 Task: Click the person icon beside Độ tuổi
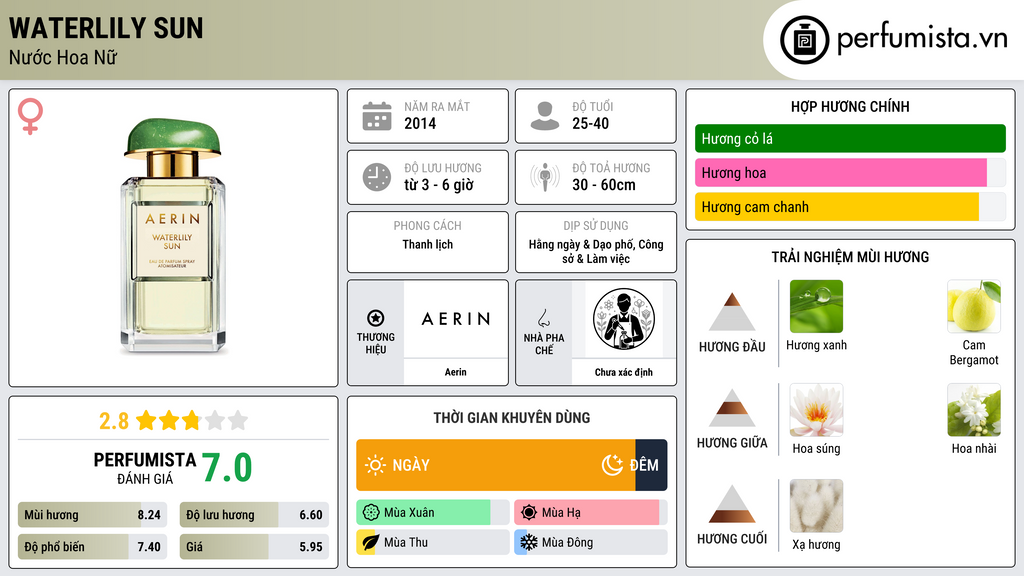click(x=545, y=116)
